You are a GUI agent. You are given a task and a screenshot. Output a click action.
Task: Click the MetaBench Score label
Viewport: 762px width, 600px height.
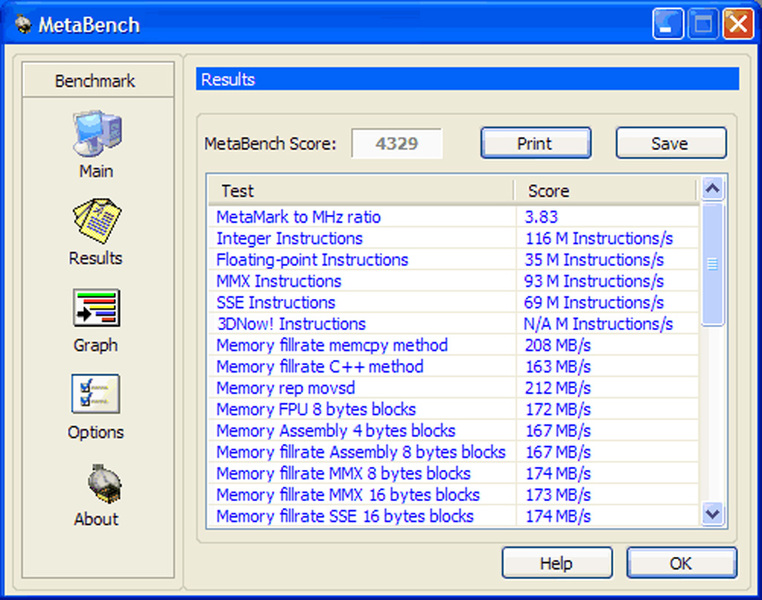point(270,144)
